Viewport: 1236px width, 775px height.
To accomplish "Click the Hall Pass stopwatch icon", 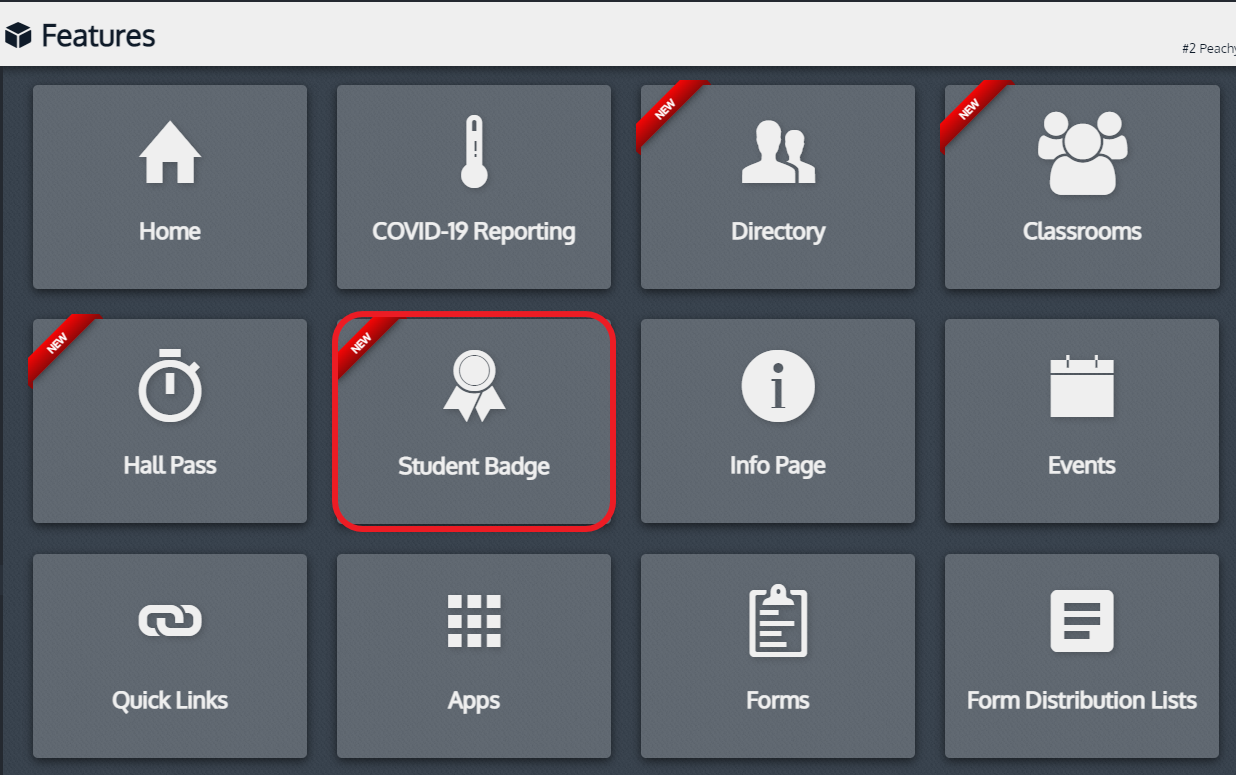I will point(170,386).
